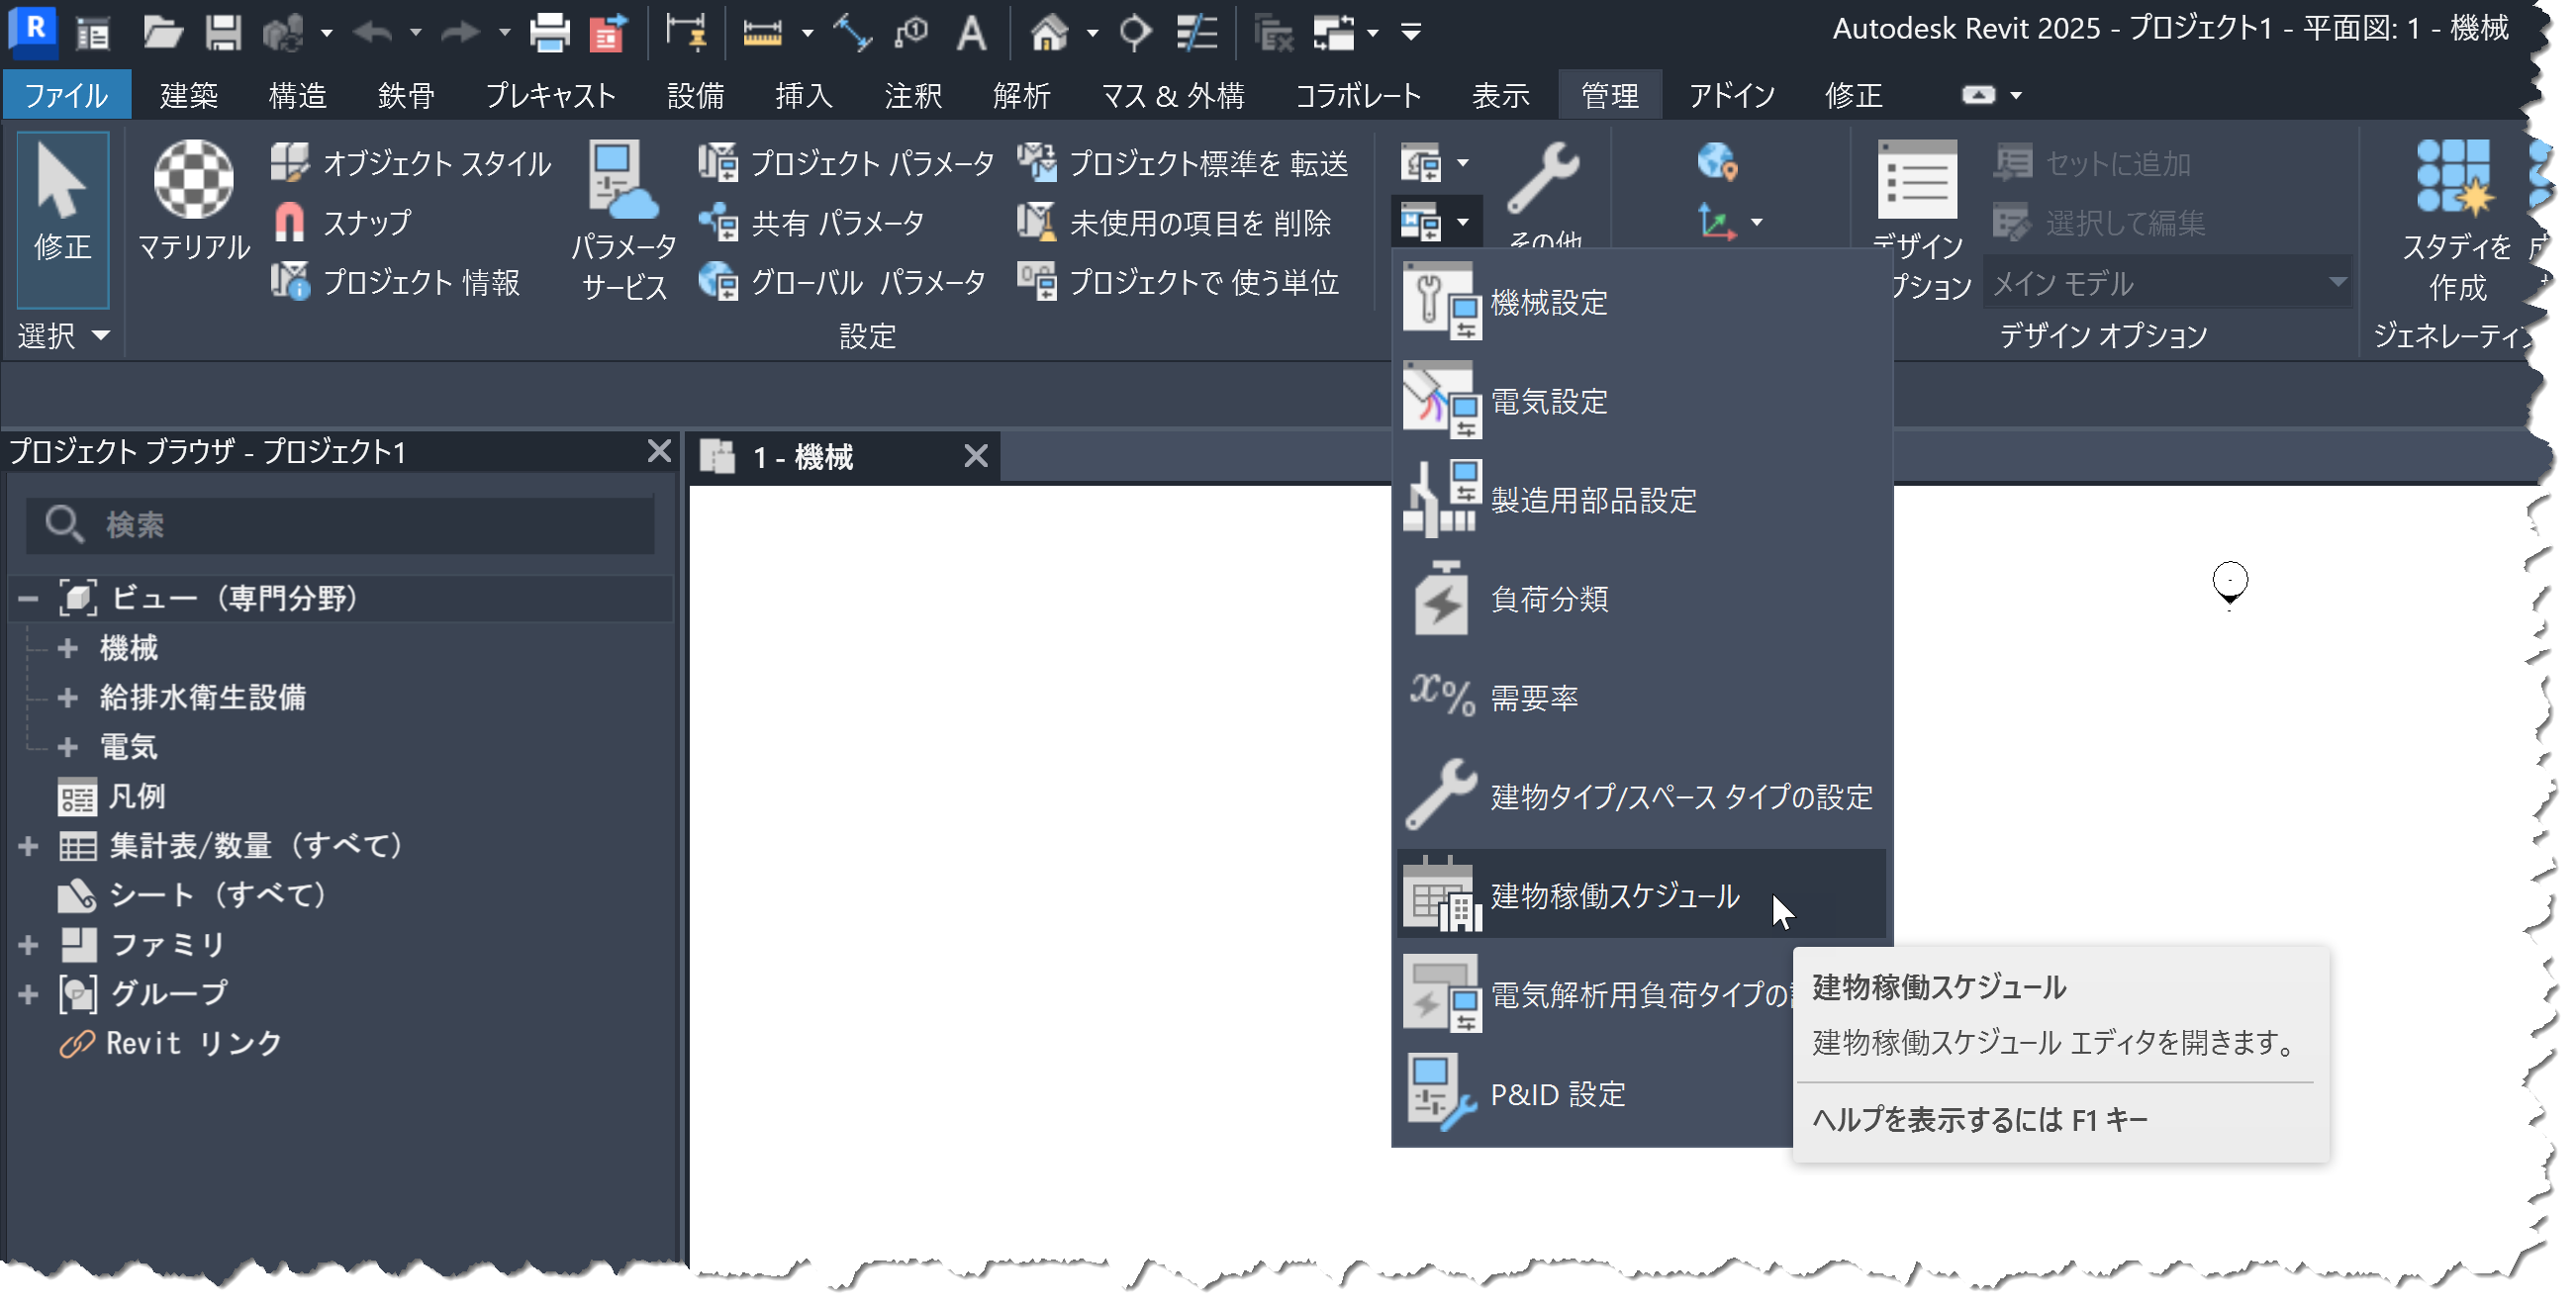Click the Print icon in quick access toolbar

pyautogui.click(x=549, y=32)
